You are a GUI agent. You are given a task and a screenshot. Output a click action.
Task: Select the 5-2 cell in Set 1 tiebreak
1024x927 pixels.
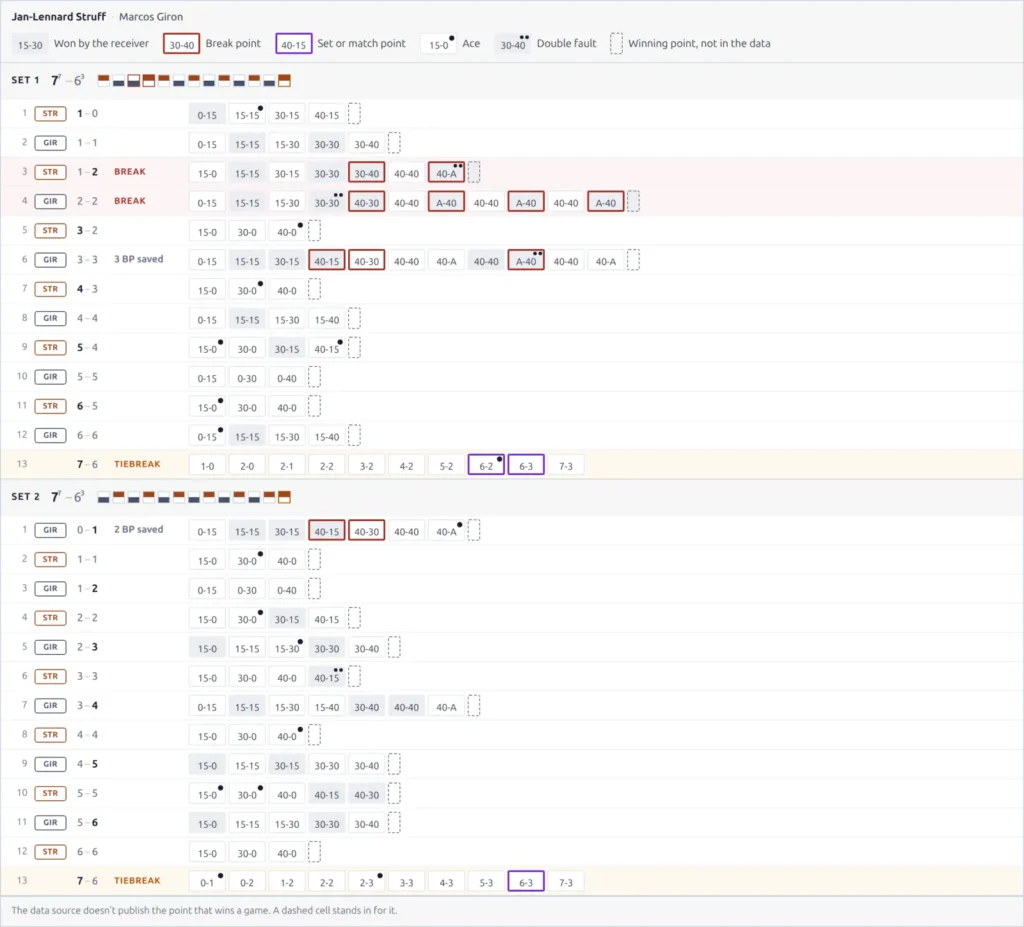(446, 465)
